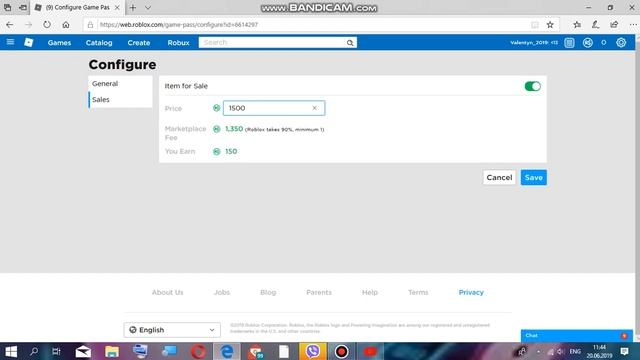The image size is (640, 360).
Task: Open the Blog footer link
Action: point(268,292)
